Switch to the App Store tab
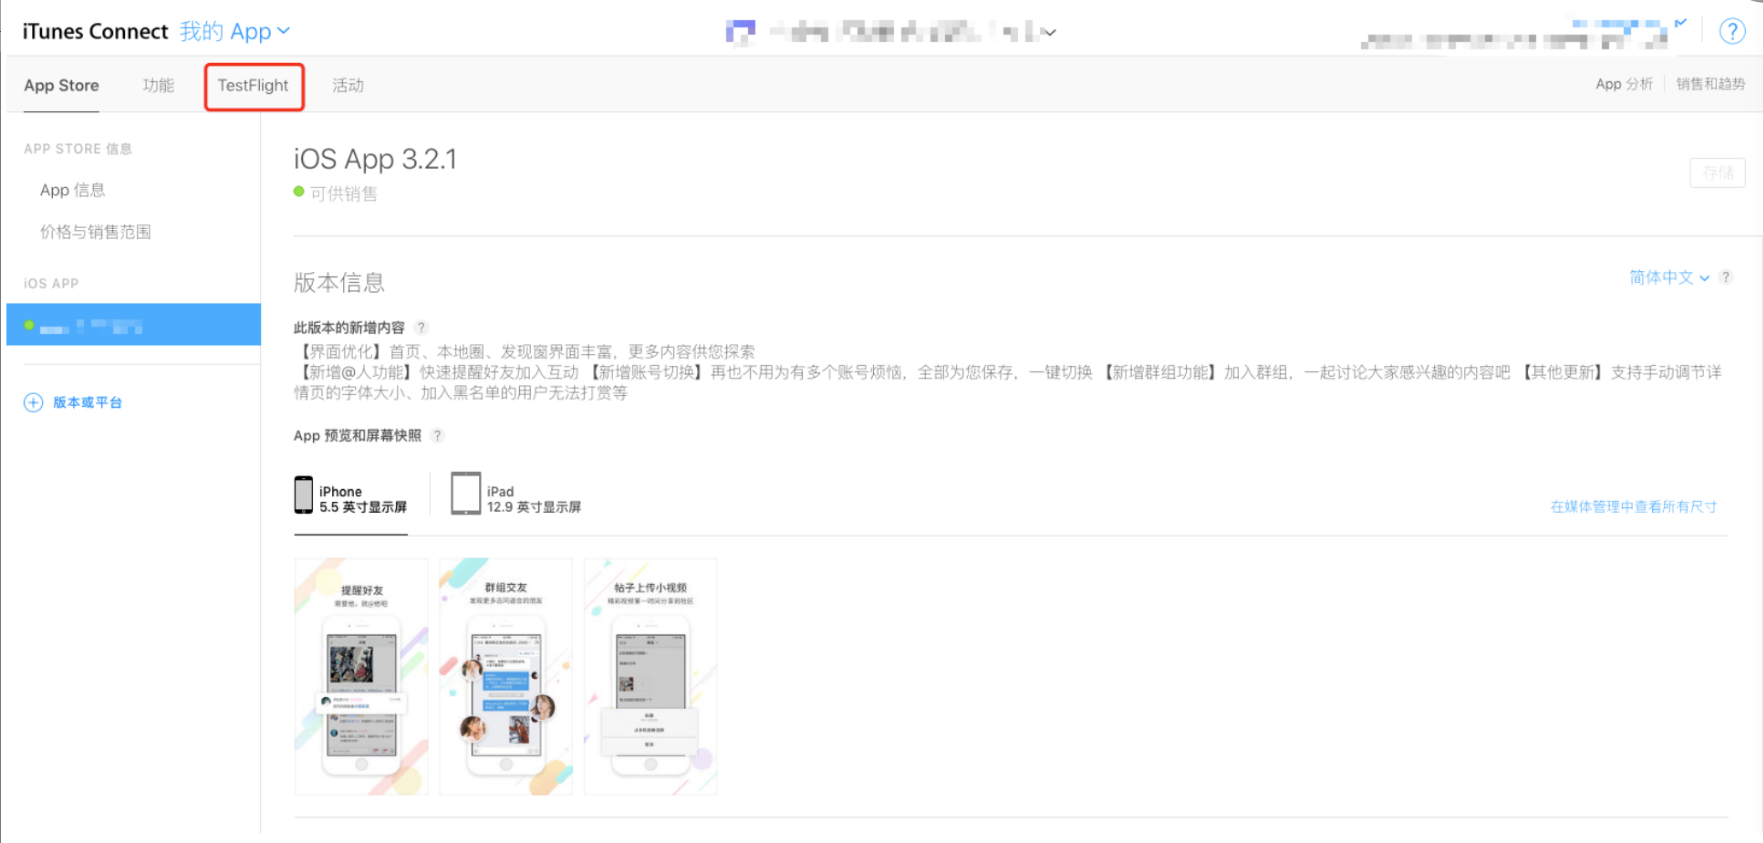Screen dimensions: 1763x843 pyautogui.click(x=61, y=85)
